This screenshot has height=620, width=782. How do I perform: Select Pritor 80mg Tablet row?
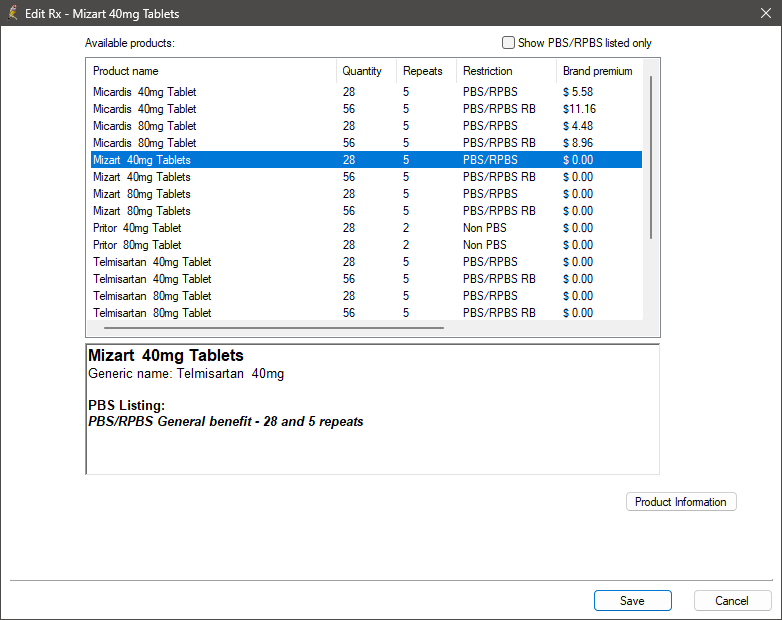point(366,245)
